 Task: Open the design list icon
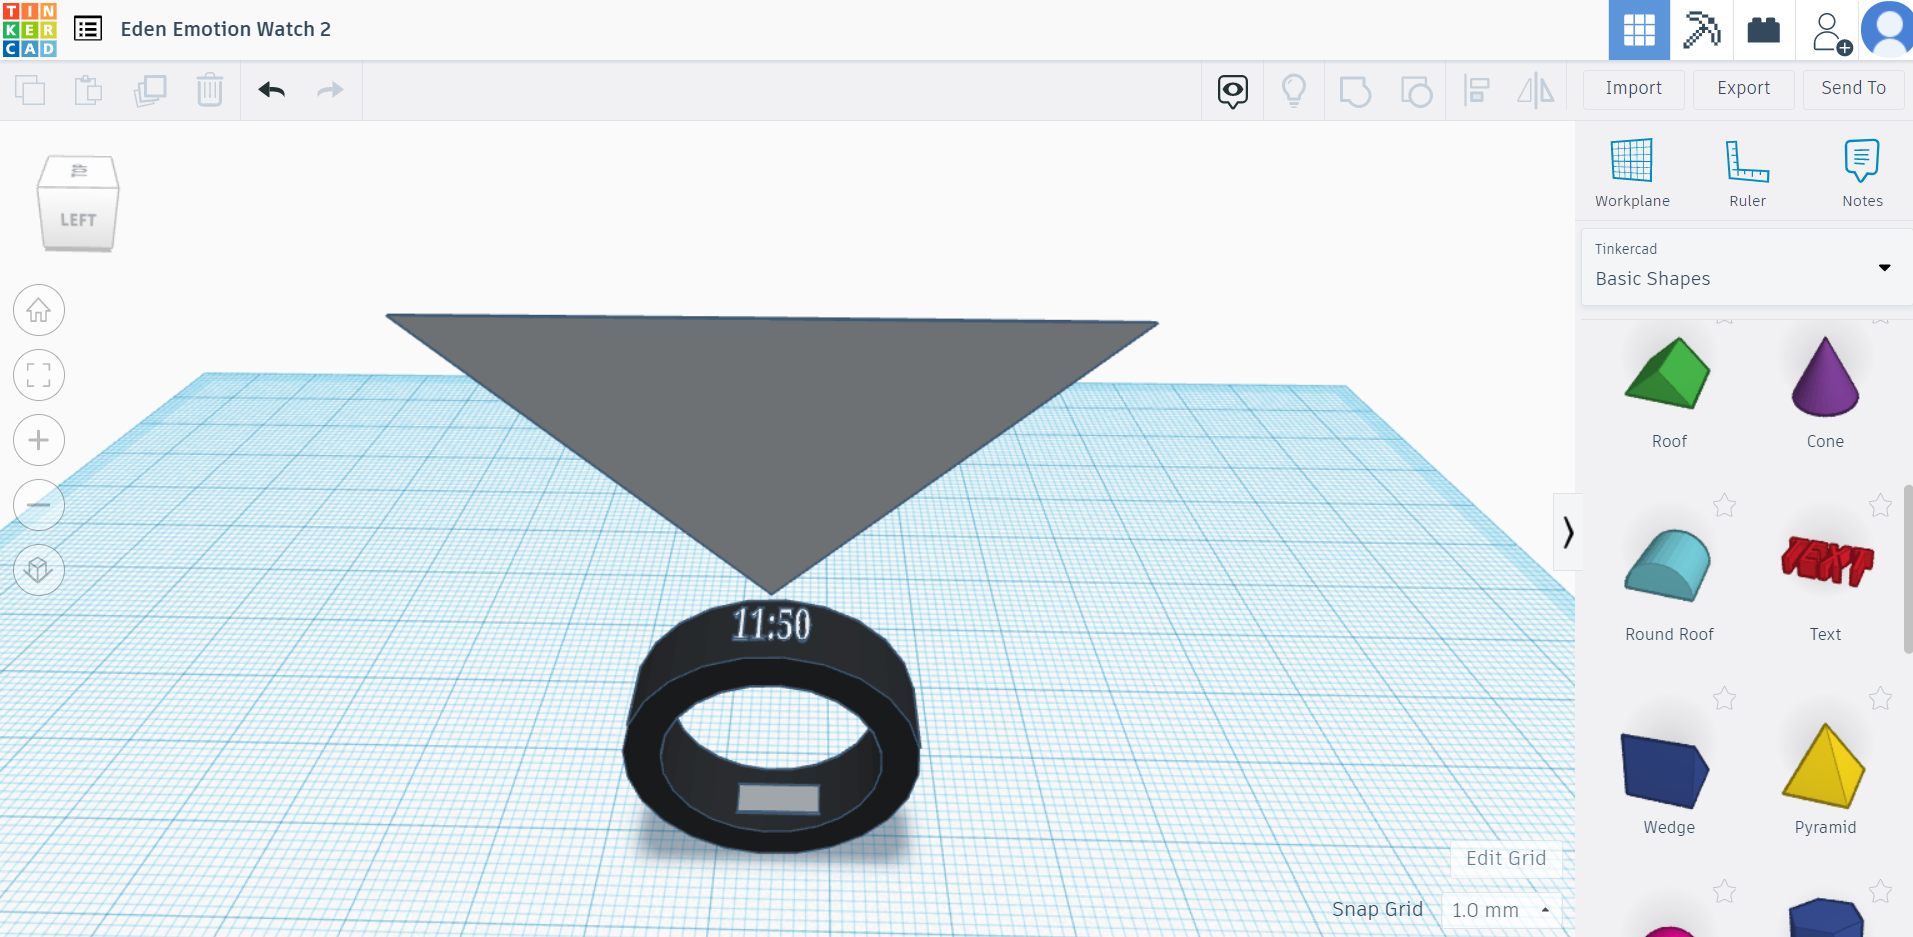point(88,29)
